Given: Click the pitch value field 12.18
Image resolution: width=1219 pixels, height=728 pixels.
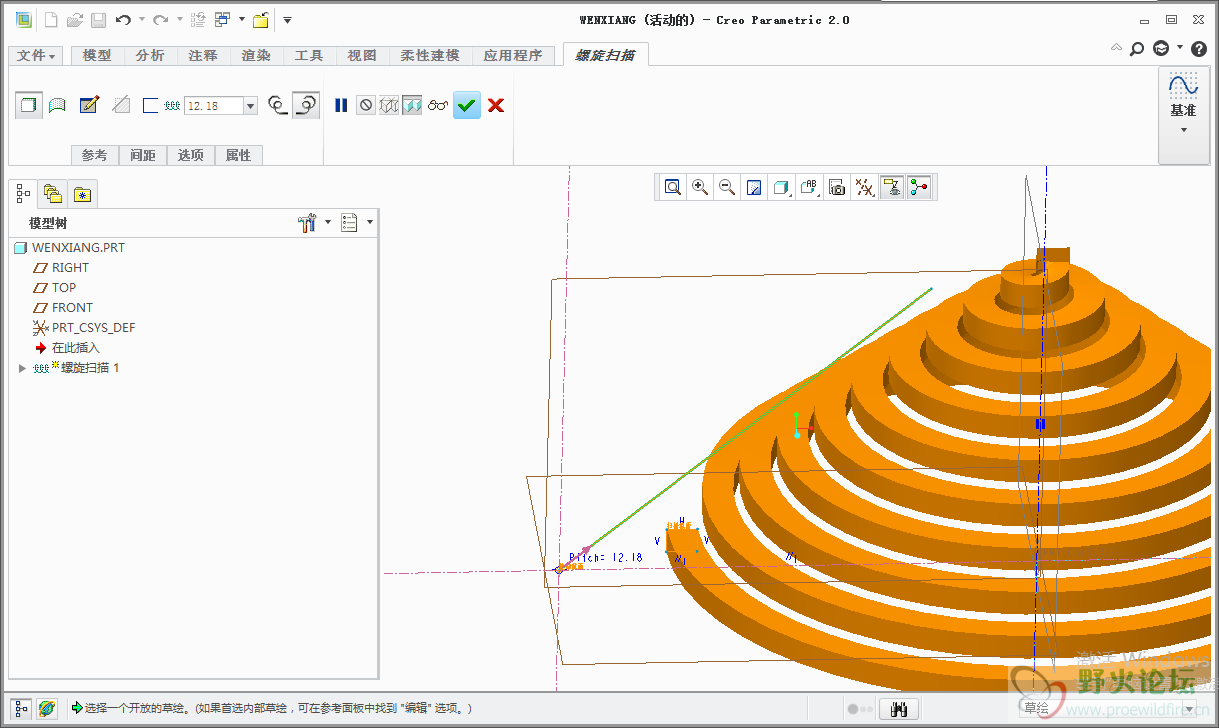Looking at the screenshot, I should pyautogui.click(x=214, y=106).
